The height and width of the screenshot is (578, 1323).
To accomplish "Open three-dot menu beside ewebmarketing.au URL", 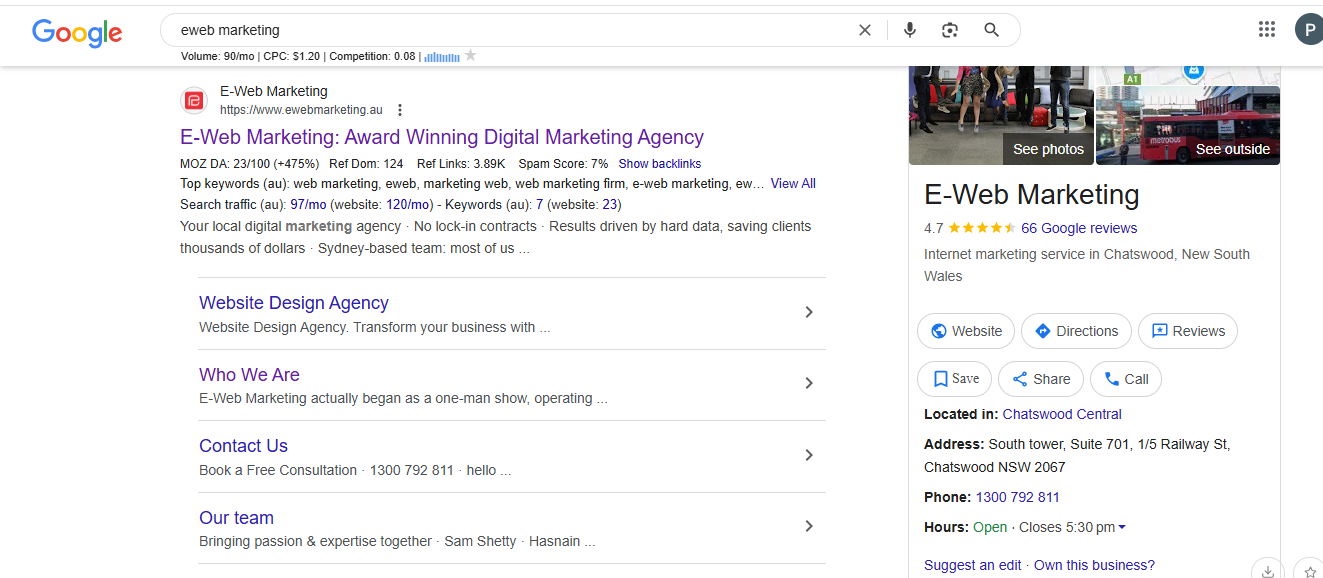I will click(x=400, y=110).
